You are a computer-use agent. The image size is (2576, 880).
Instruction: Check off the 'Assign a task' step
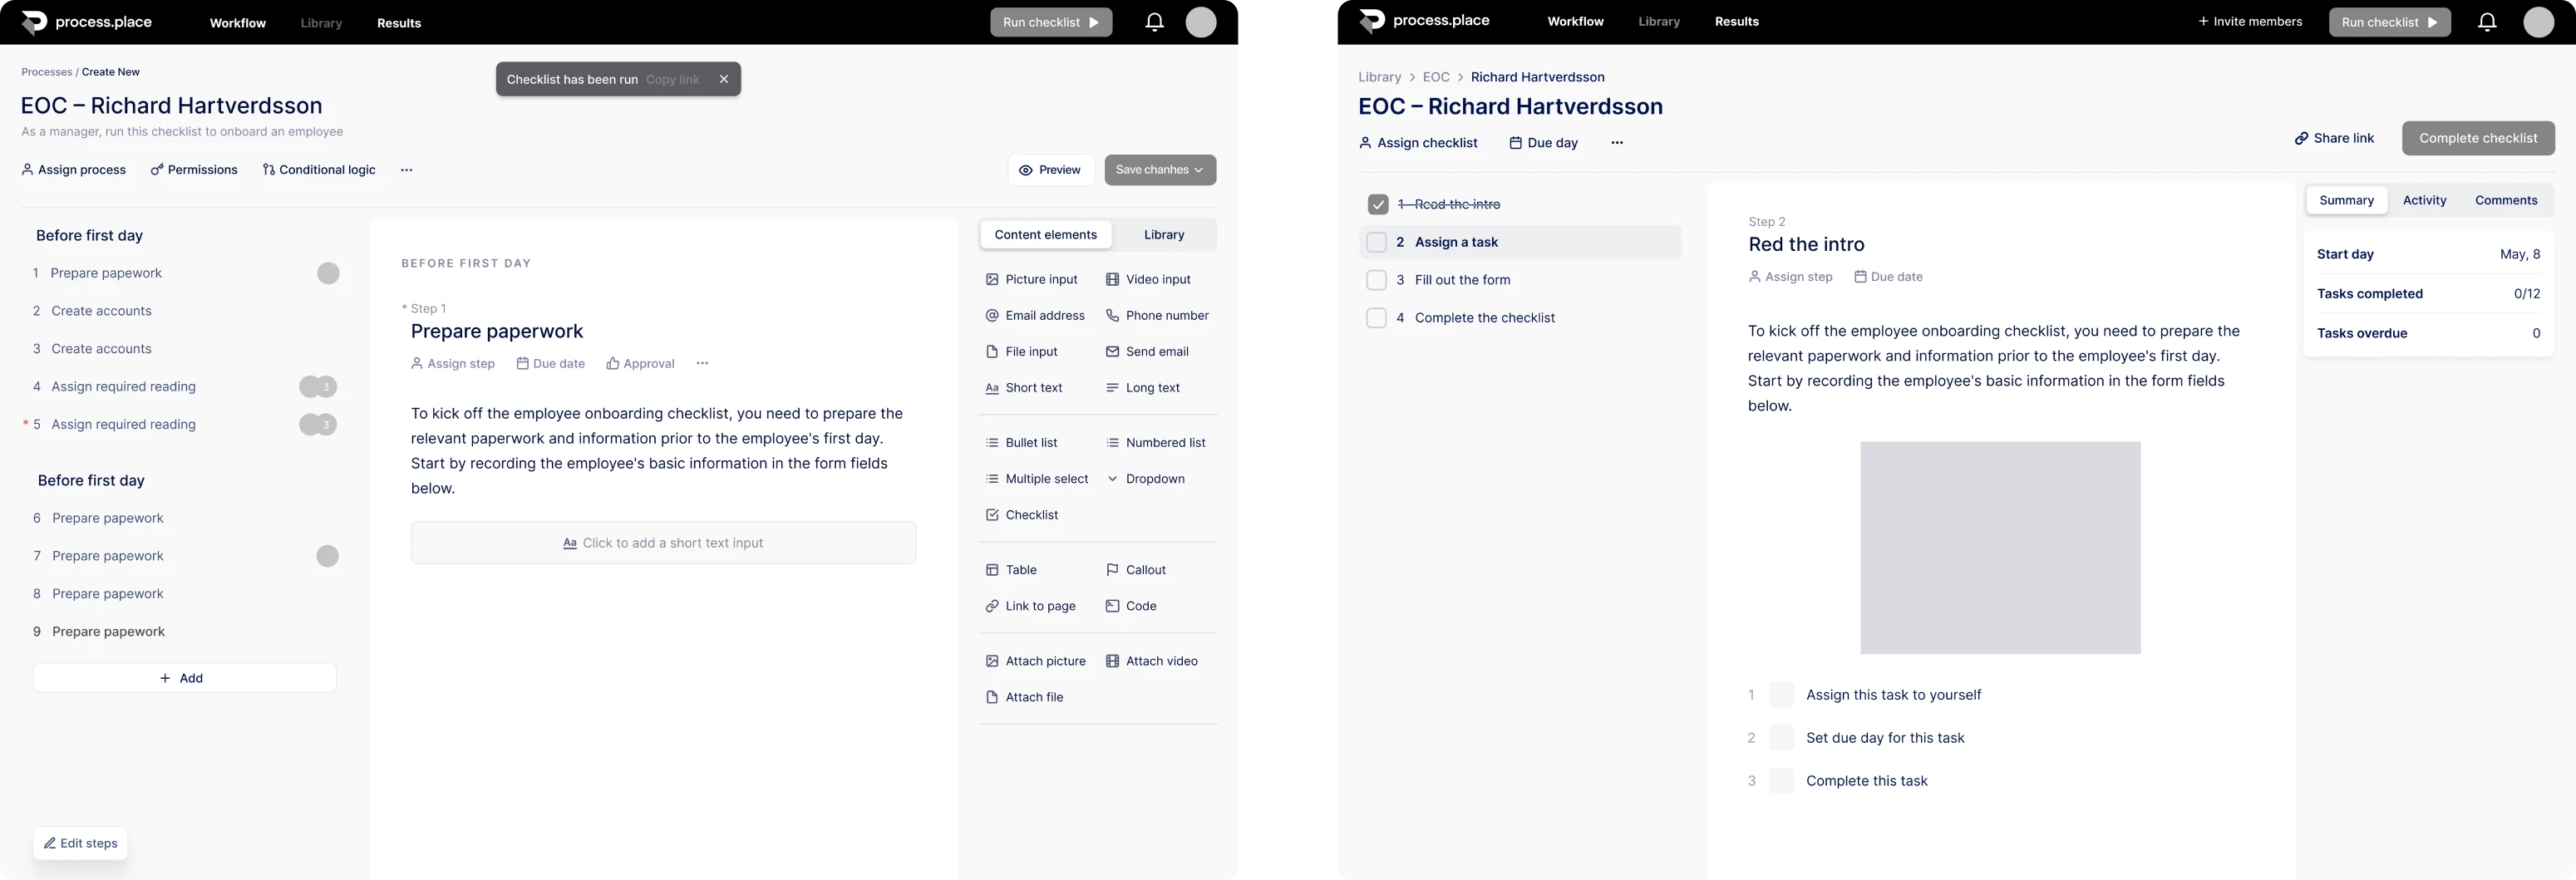point(1377,242)
